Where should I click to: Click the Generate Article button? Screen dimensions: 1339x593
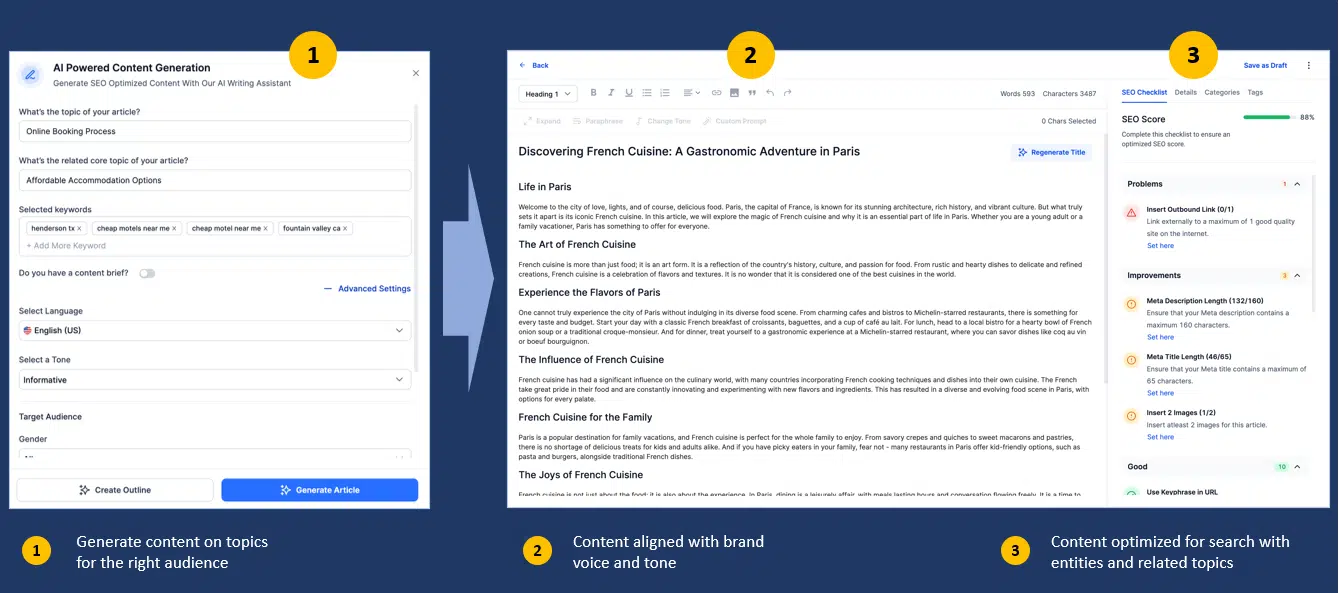[319, 490]
